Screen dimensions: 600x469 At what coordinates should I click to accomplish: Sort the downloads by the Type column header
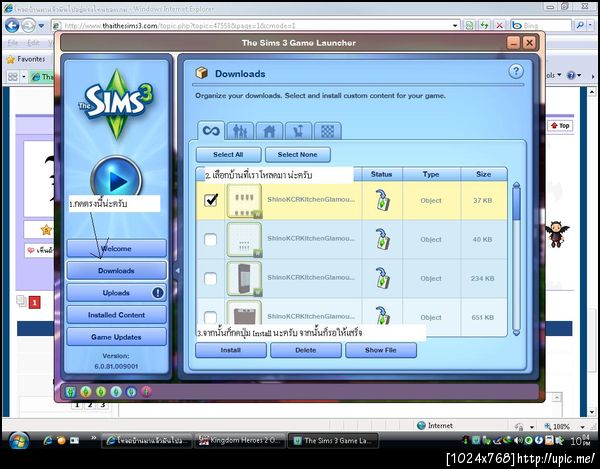coord(431,174)
